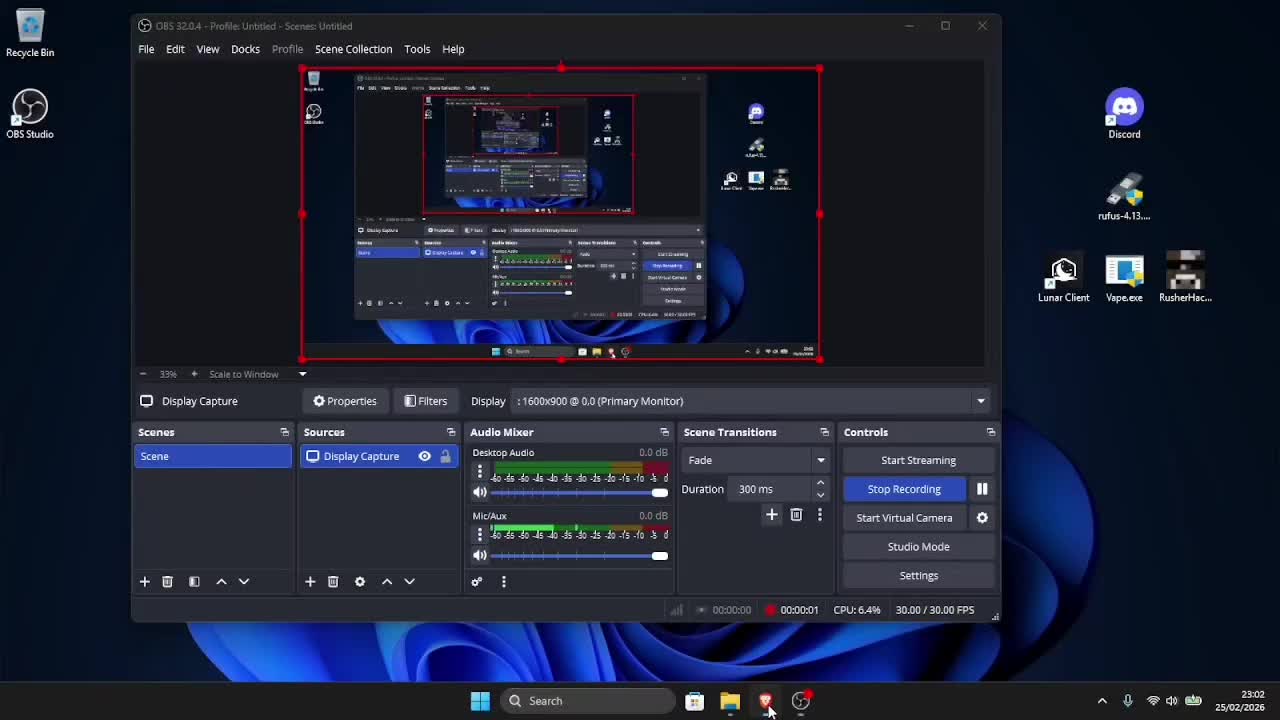Move the source up in the Sources list
This screenshot has width=1280, height=720.
point(387,581)
